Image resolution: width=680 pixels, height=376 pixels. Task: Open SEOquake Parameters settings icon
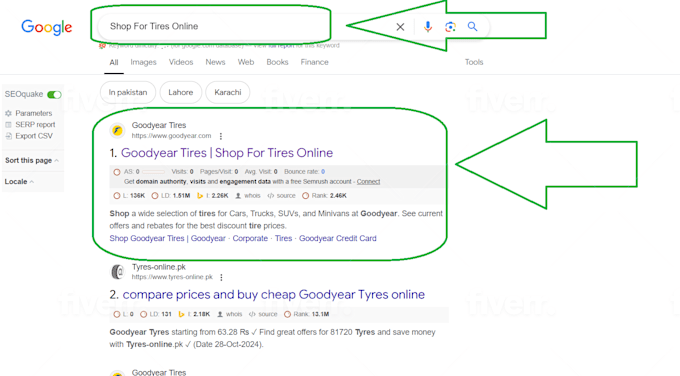click(8, 113)
